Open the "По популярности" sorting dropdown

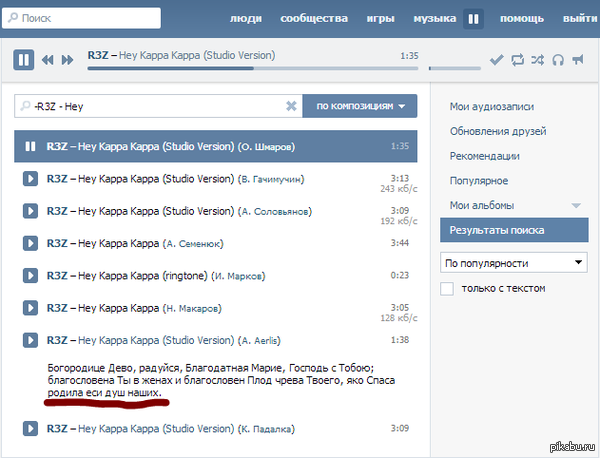click(514, 263)
